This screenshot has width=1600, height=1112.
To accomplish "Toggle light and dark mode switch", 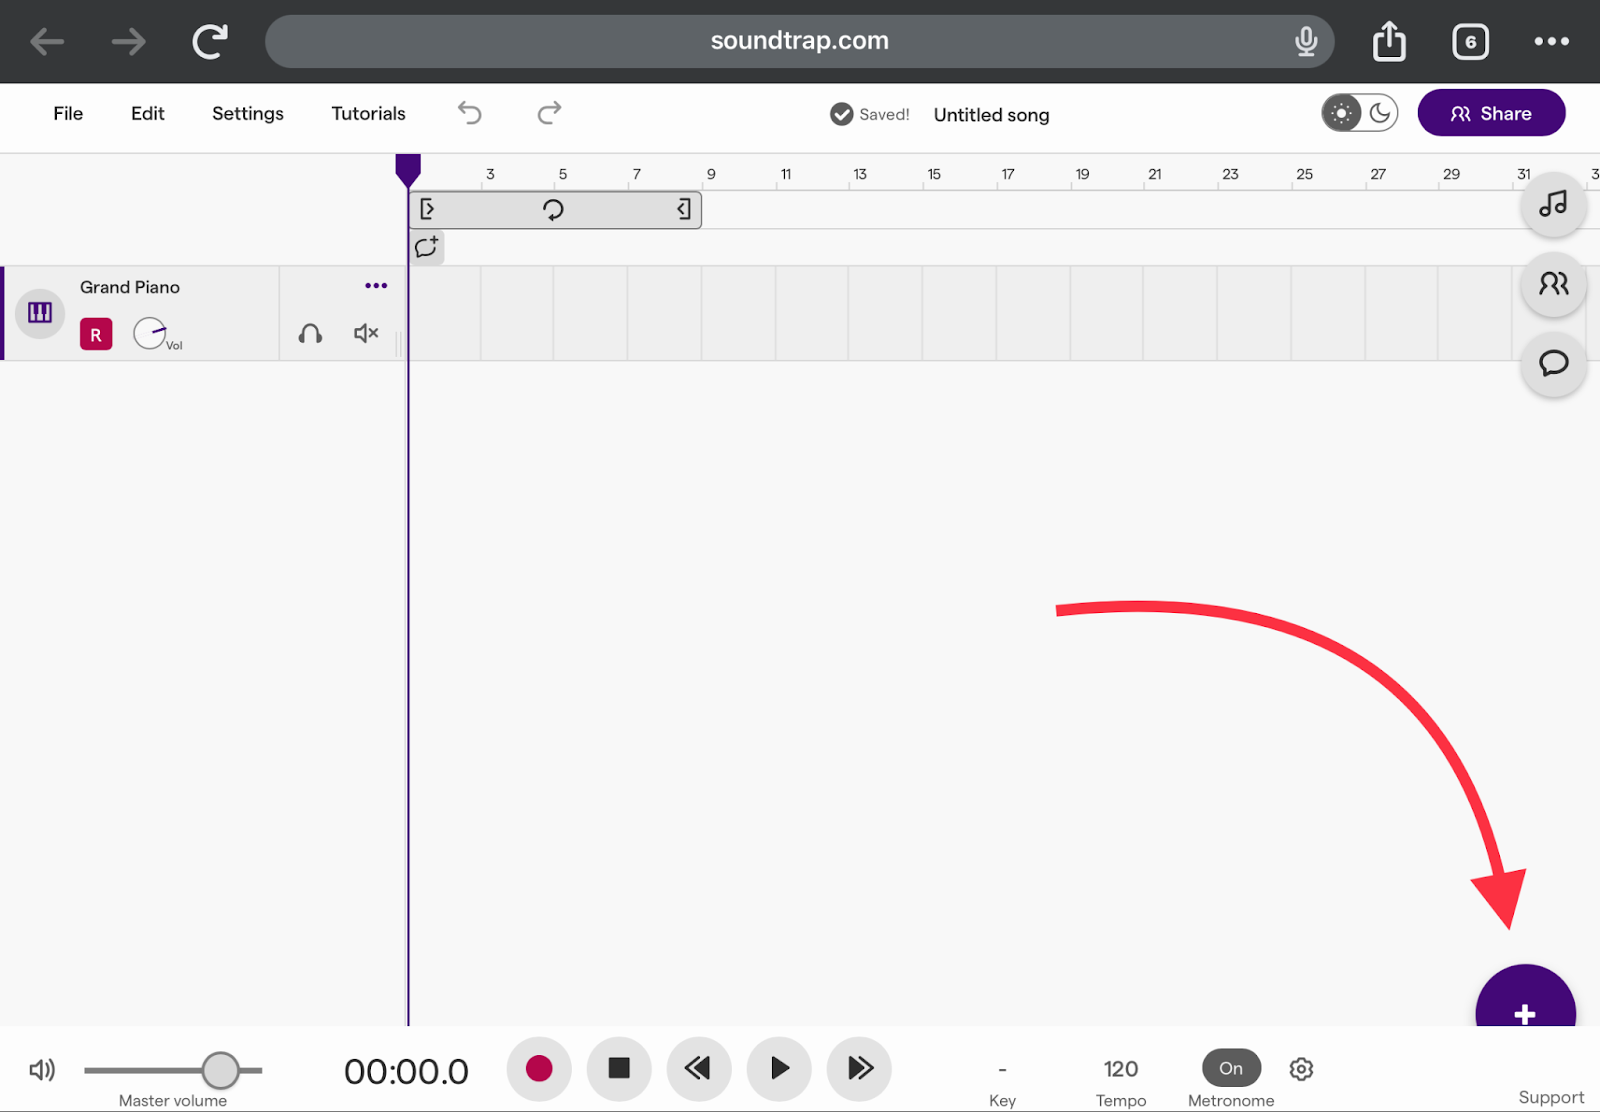I will tap(1360, 113).
